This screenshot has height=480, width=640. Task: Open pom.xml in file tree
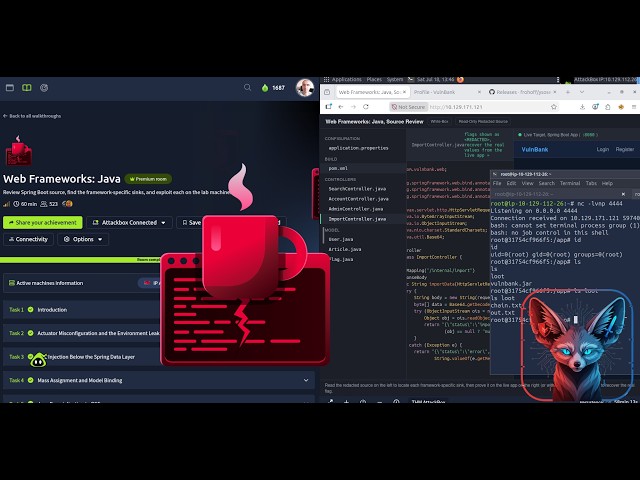[338, 168]
